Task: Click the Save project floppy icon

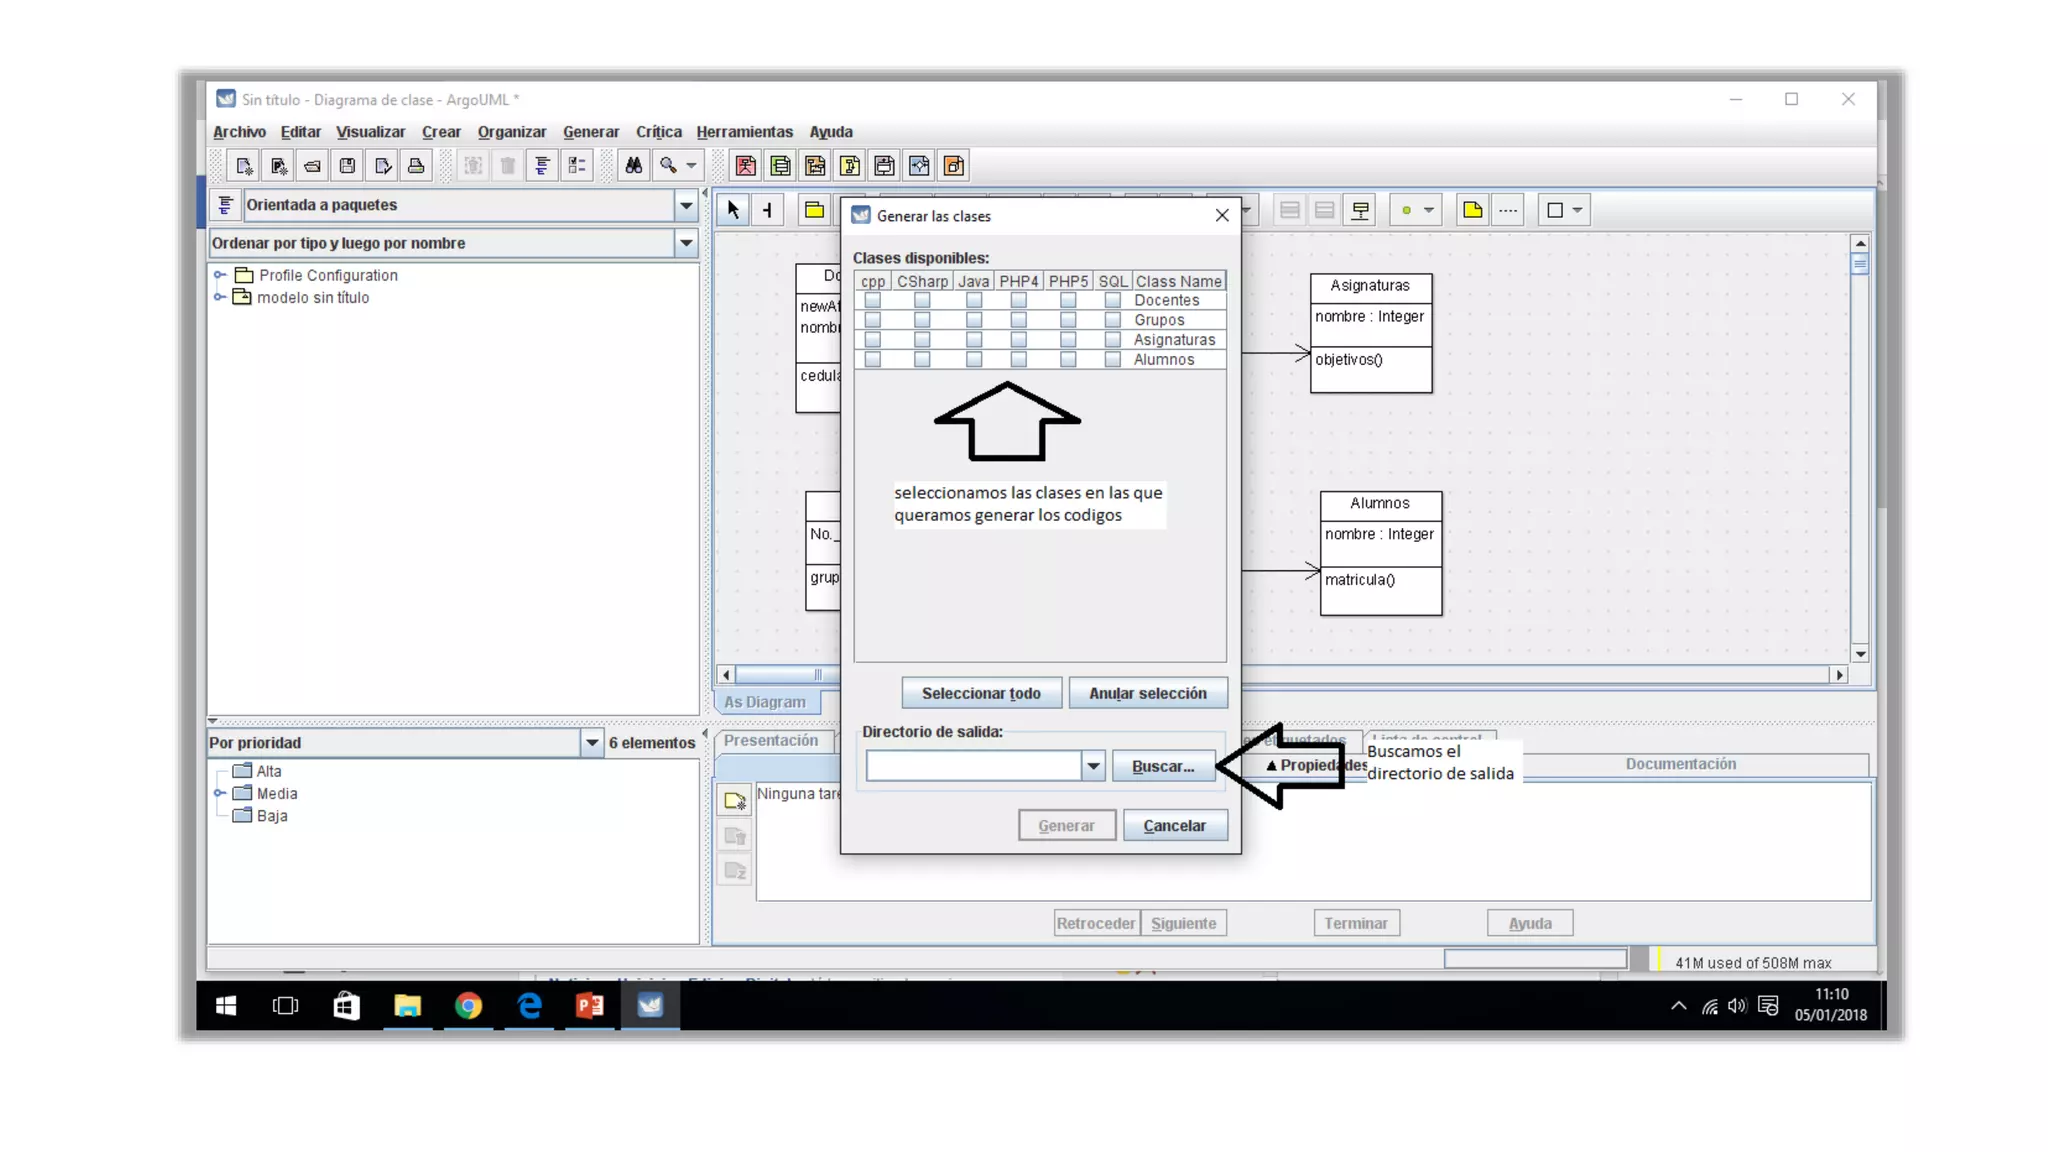Action: 347,166
